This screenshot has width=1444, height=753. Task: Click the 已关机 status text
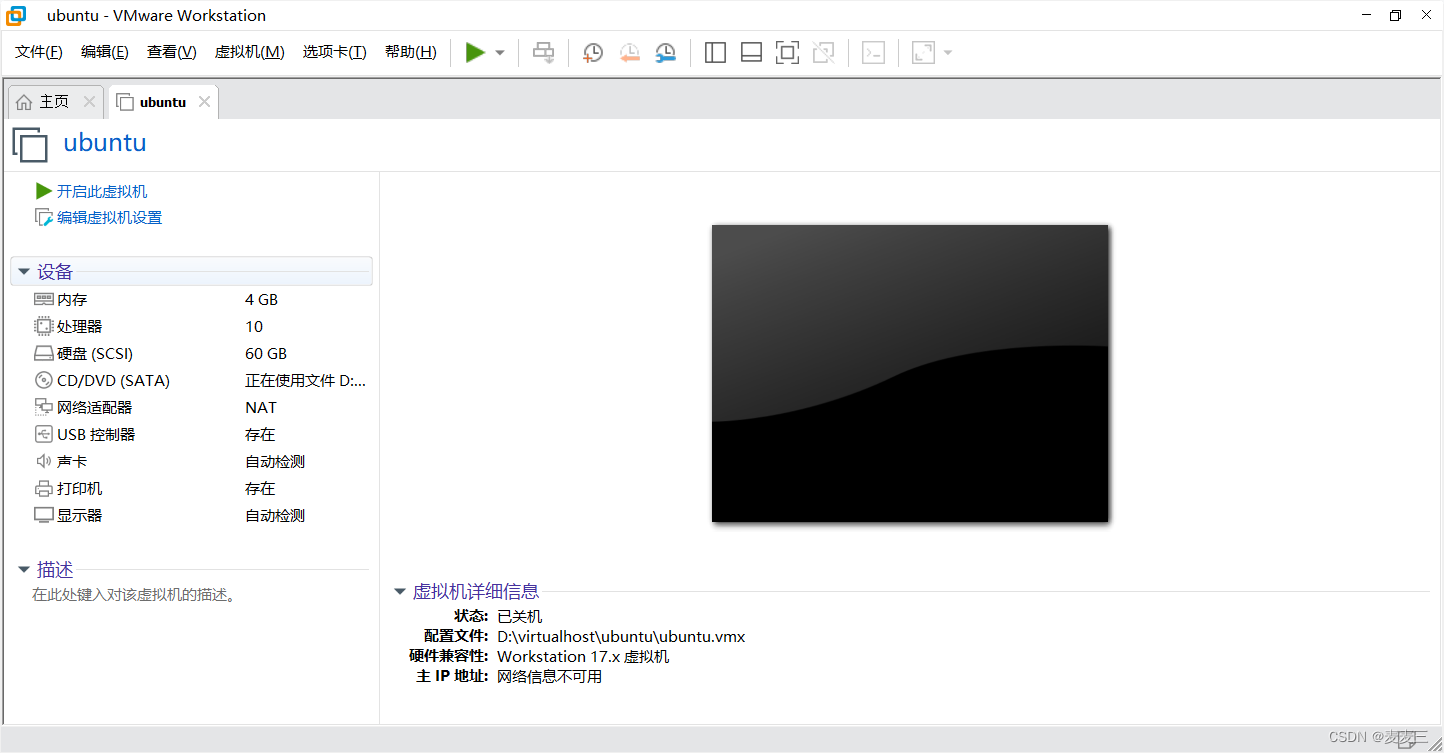click(520, 616)
